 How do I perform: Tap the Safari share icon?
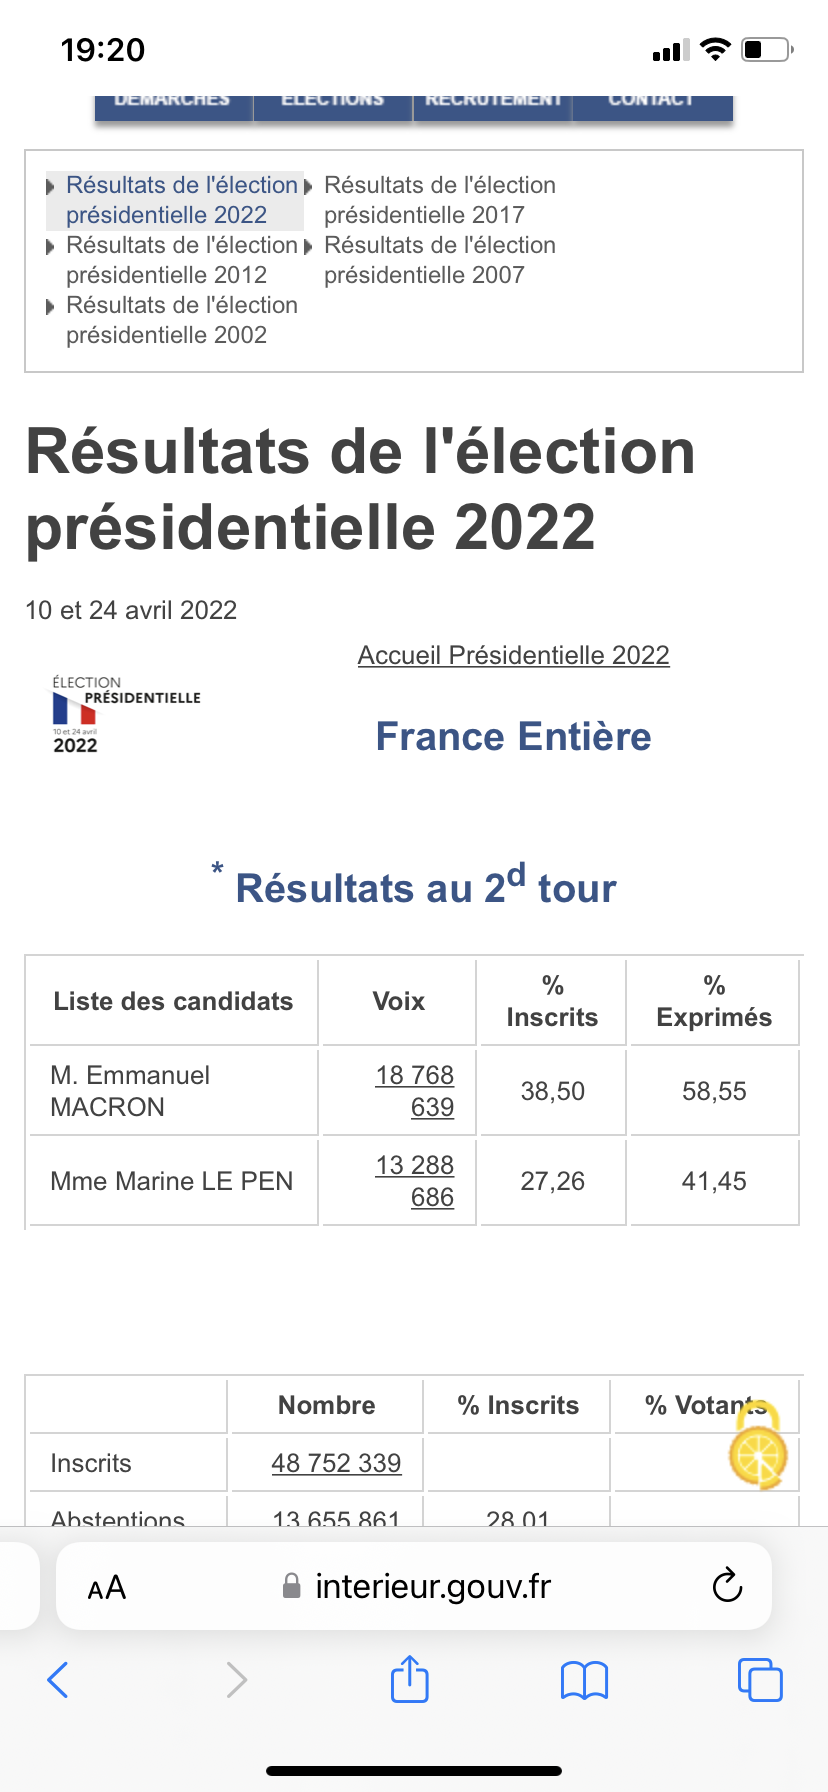[x=409, y=1679]
